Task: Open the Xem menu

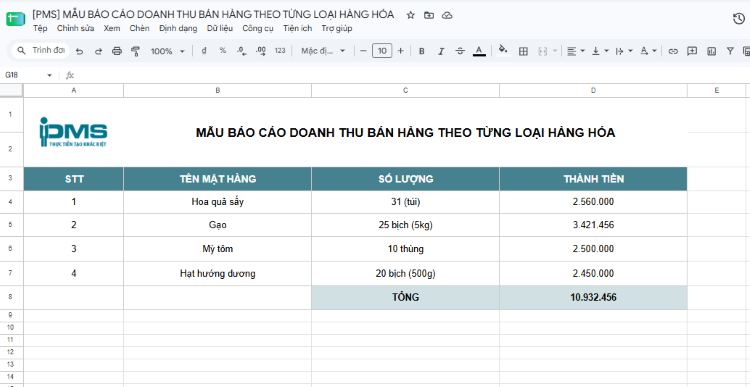Action: tap(112, 28)
